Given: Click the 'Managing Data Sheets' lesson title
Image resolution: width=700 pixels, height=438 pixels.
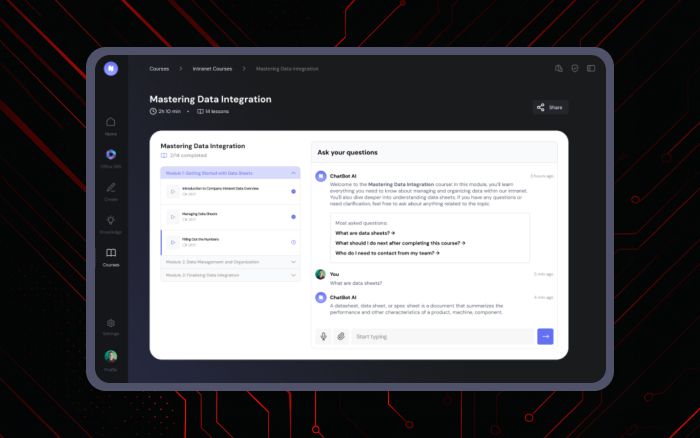Looking at the screenshot, I should tap(200, 214).
